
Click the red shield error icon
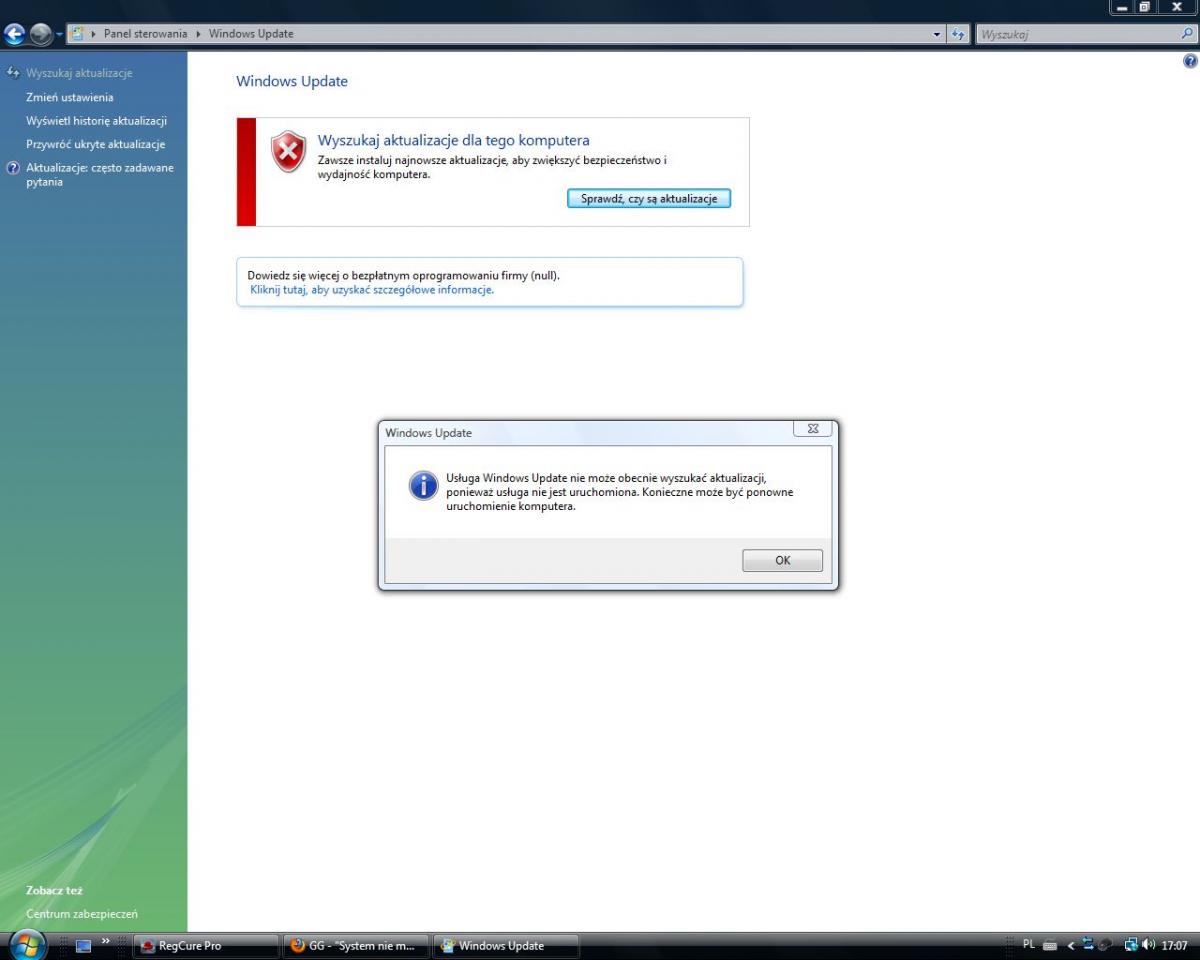(288, 152)
